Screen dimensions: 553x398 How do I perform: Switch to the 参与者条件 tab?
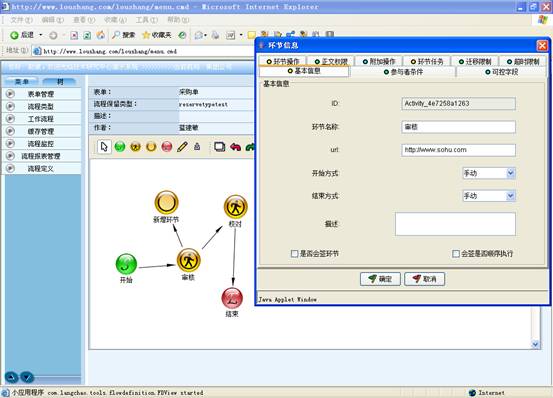pos(403,72)
